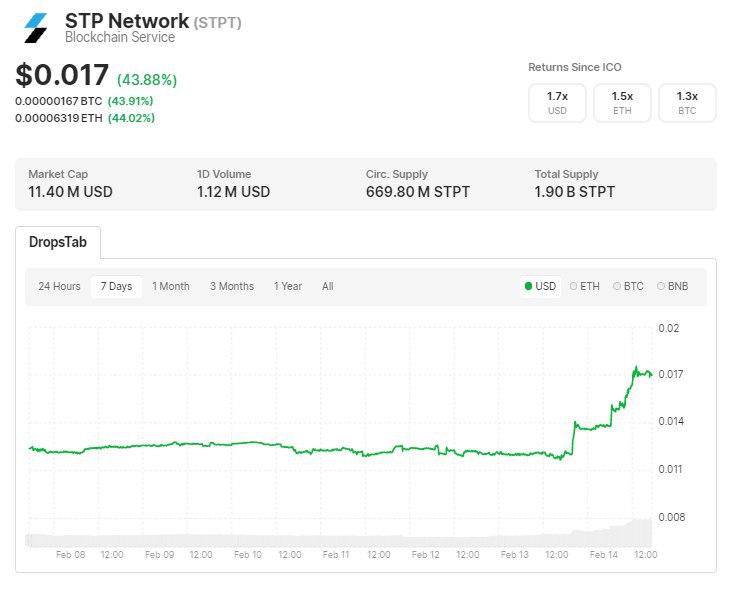The height and width of the screenshot is (592, 733).
Task: Click the Feb 09 x-axis date label
Action: [x=159, y=555]
